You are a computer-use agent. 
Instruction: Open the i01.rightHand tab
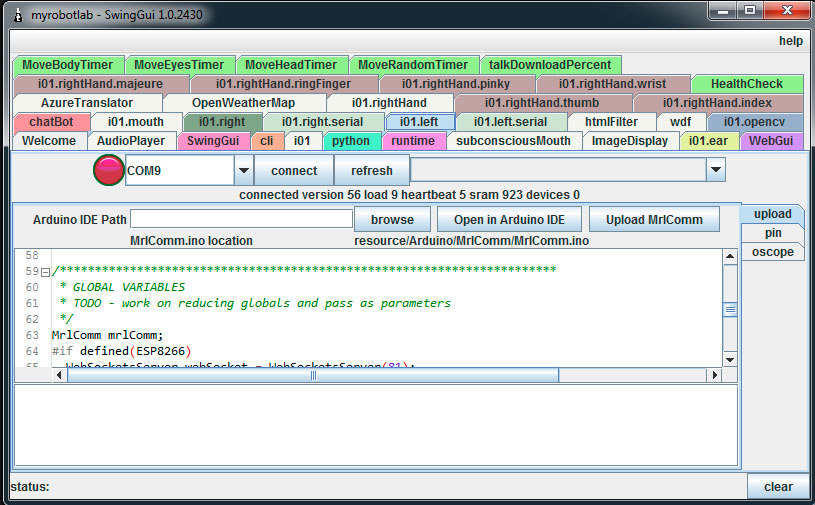point(389,103)
